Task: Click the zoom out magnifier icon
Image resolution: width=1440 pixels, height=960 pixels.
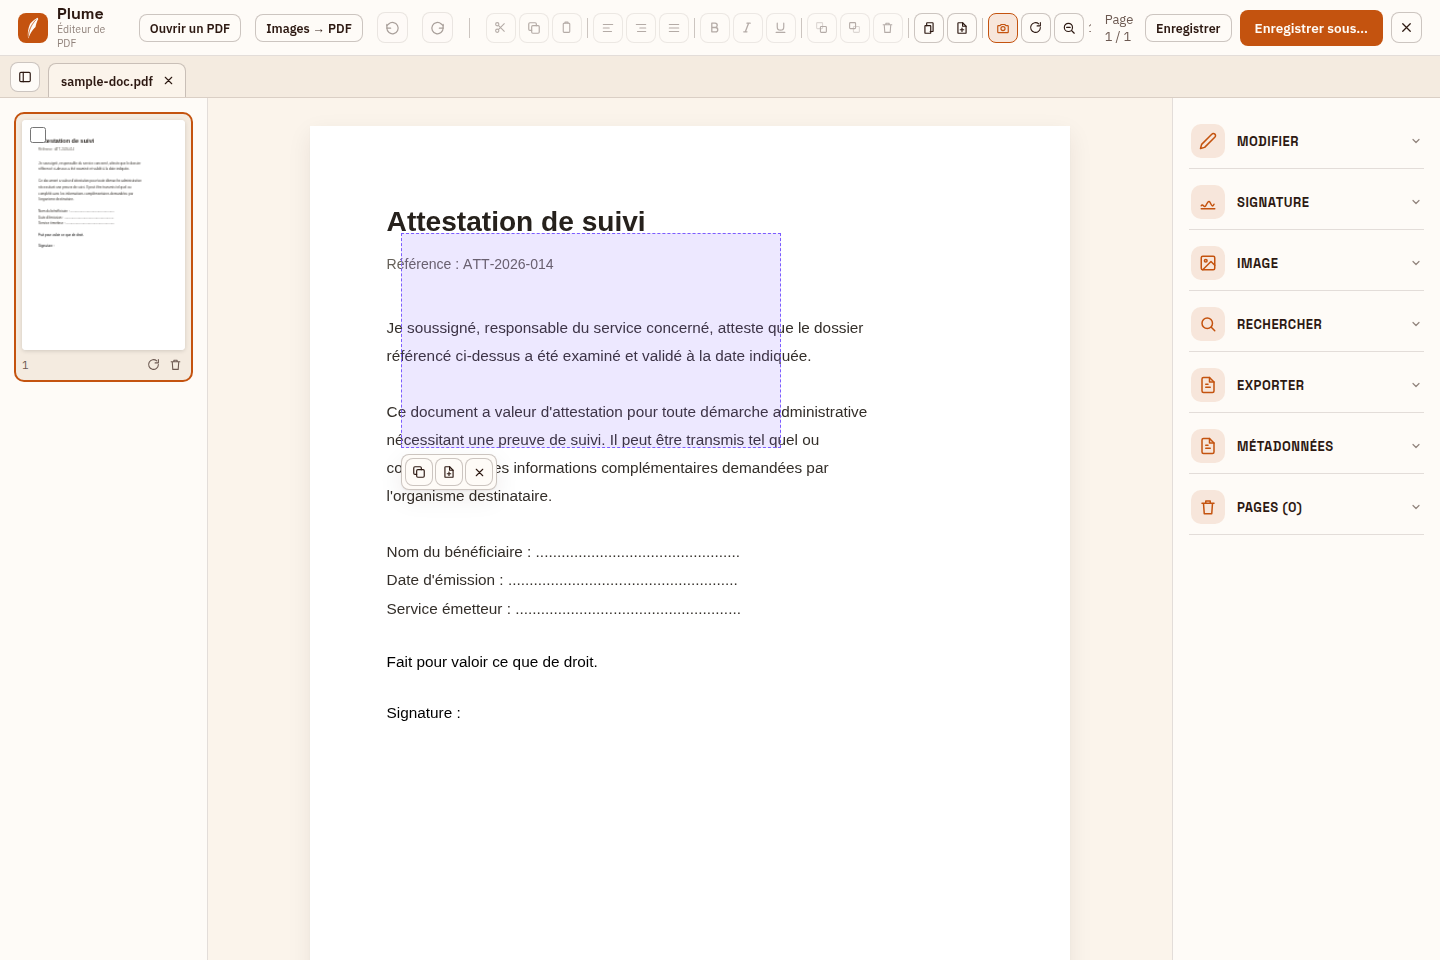Action: pos(1069,28)
